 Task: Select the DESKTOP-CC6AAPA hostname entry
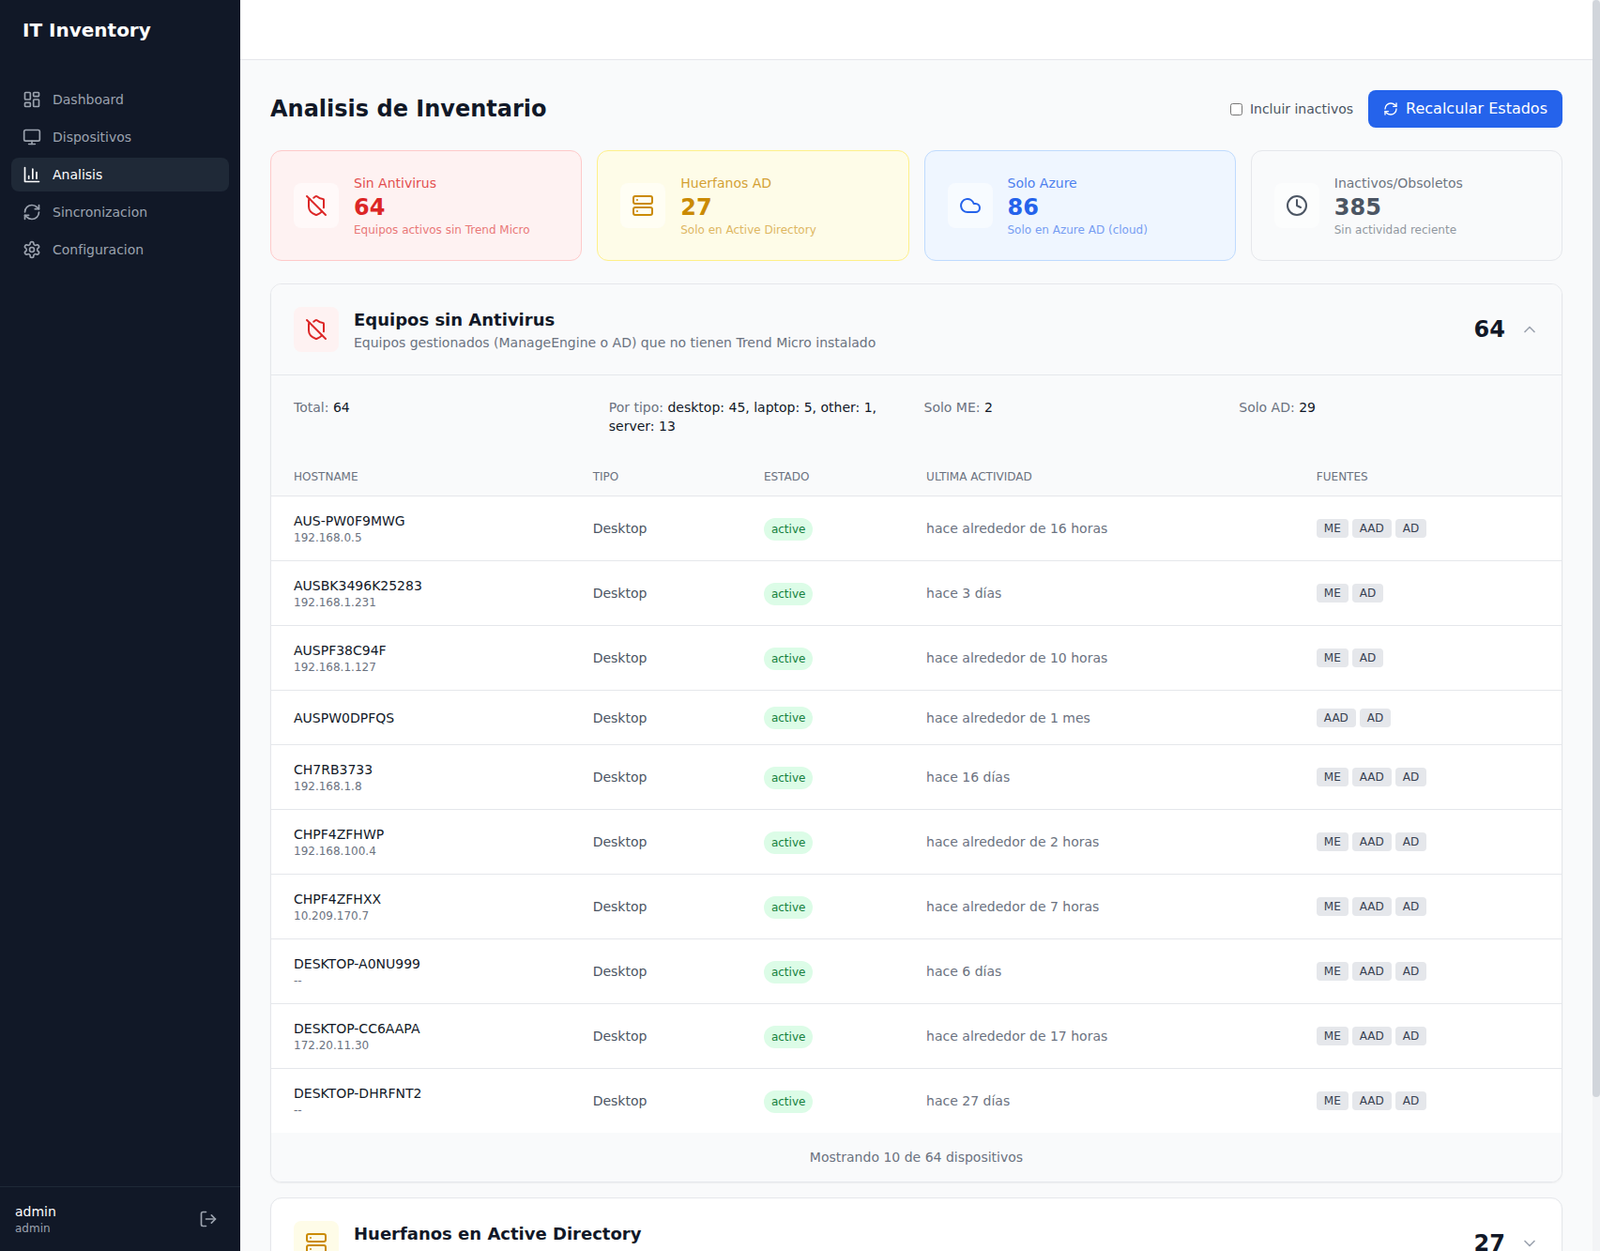tap(357, 1029)
